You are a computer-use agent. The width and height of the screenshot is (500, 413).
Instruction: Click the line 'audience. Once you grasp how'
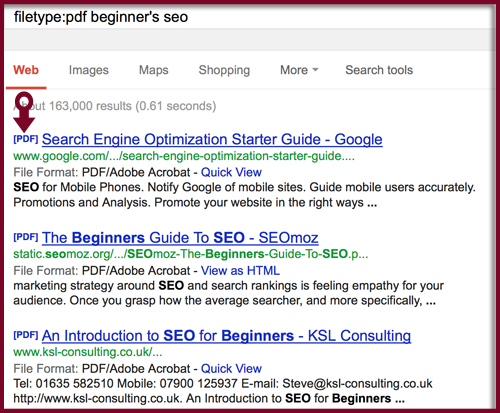tap(224, 301)
